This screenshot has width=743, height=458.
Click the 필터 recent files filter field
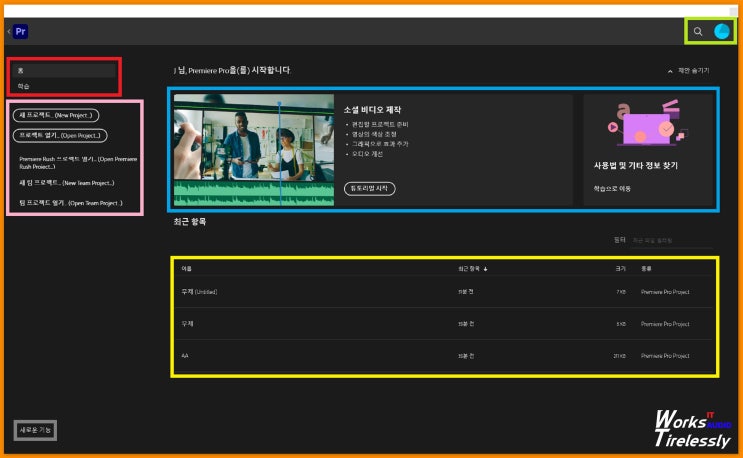tap(672, 241)
